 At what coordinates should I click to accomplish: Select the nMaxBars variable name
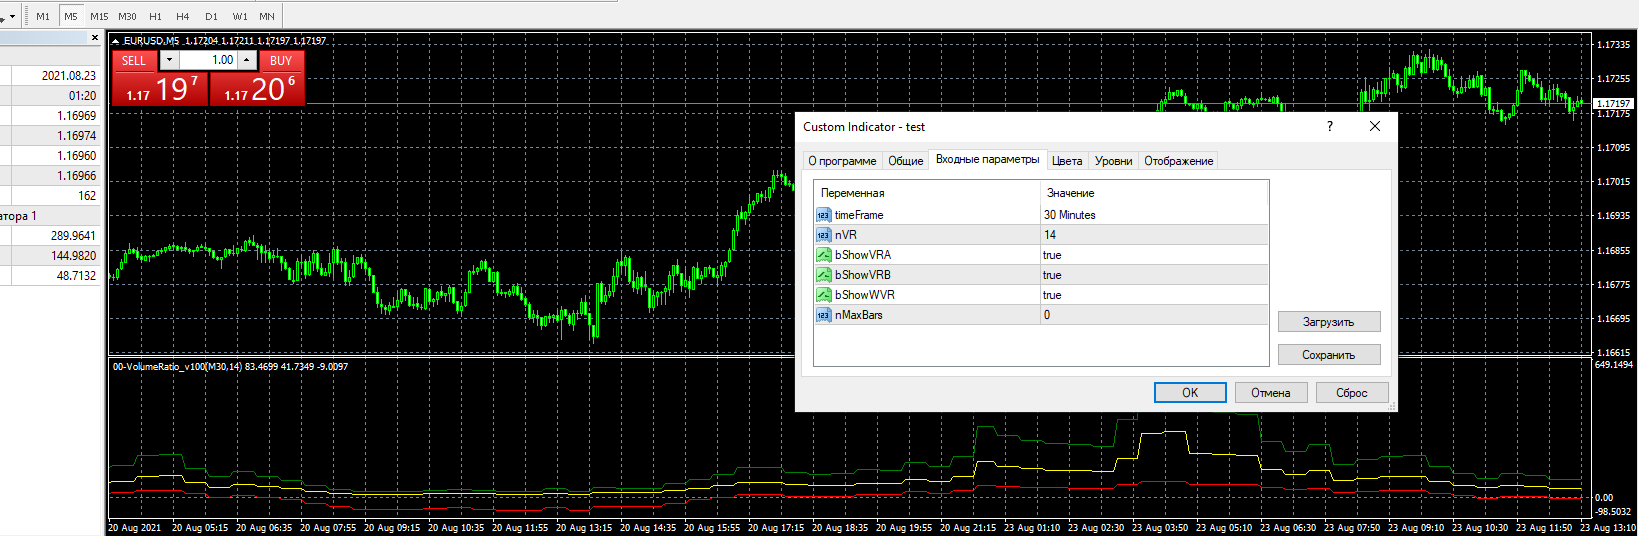(859, 315)
